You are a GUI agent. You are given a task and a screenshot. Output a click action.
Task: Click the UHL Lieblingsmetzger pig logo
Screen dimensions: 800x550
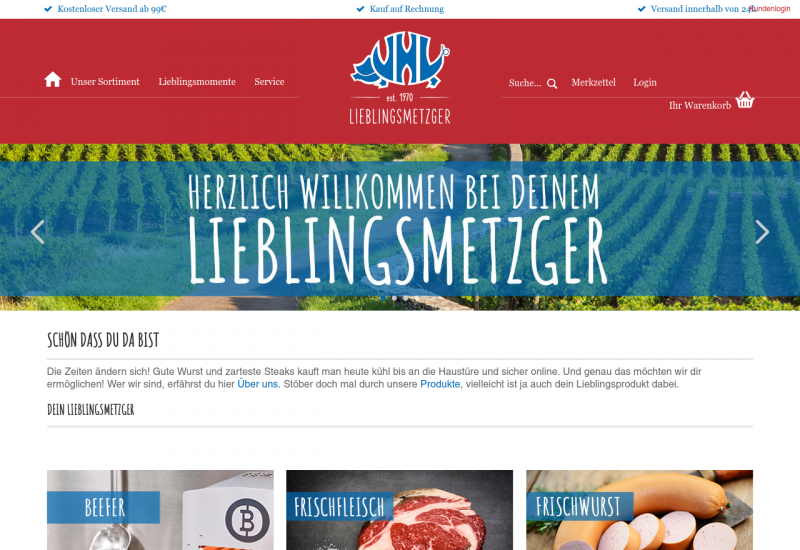tap(400, 78)
